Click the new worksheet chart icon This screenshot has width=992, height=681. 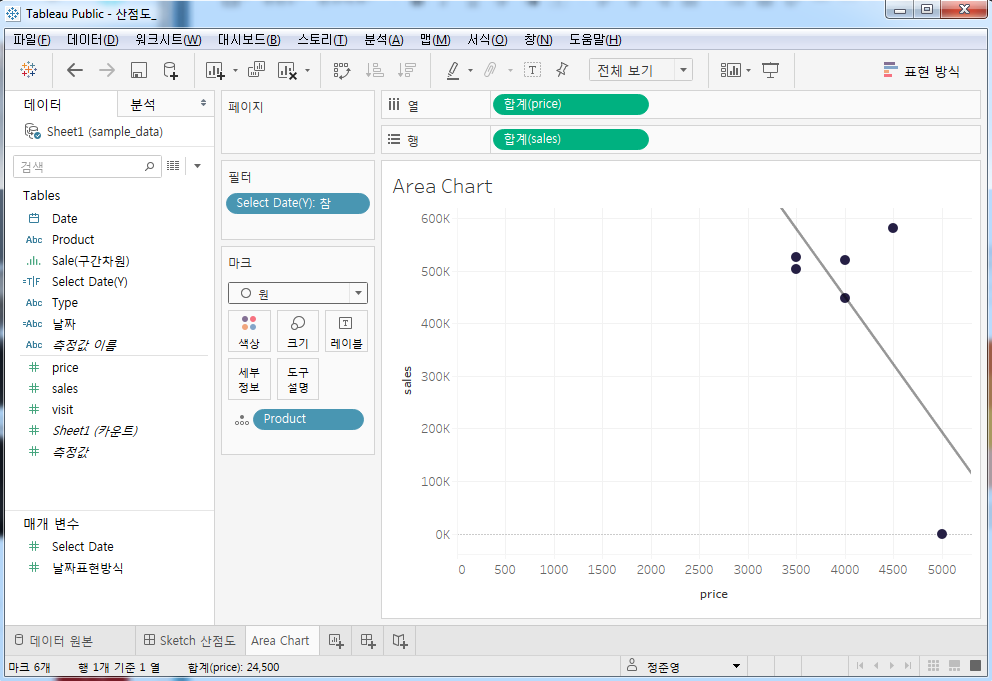click(215, 70)
